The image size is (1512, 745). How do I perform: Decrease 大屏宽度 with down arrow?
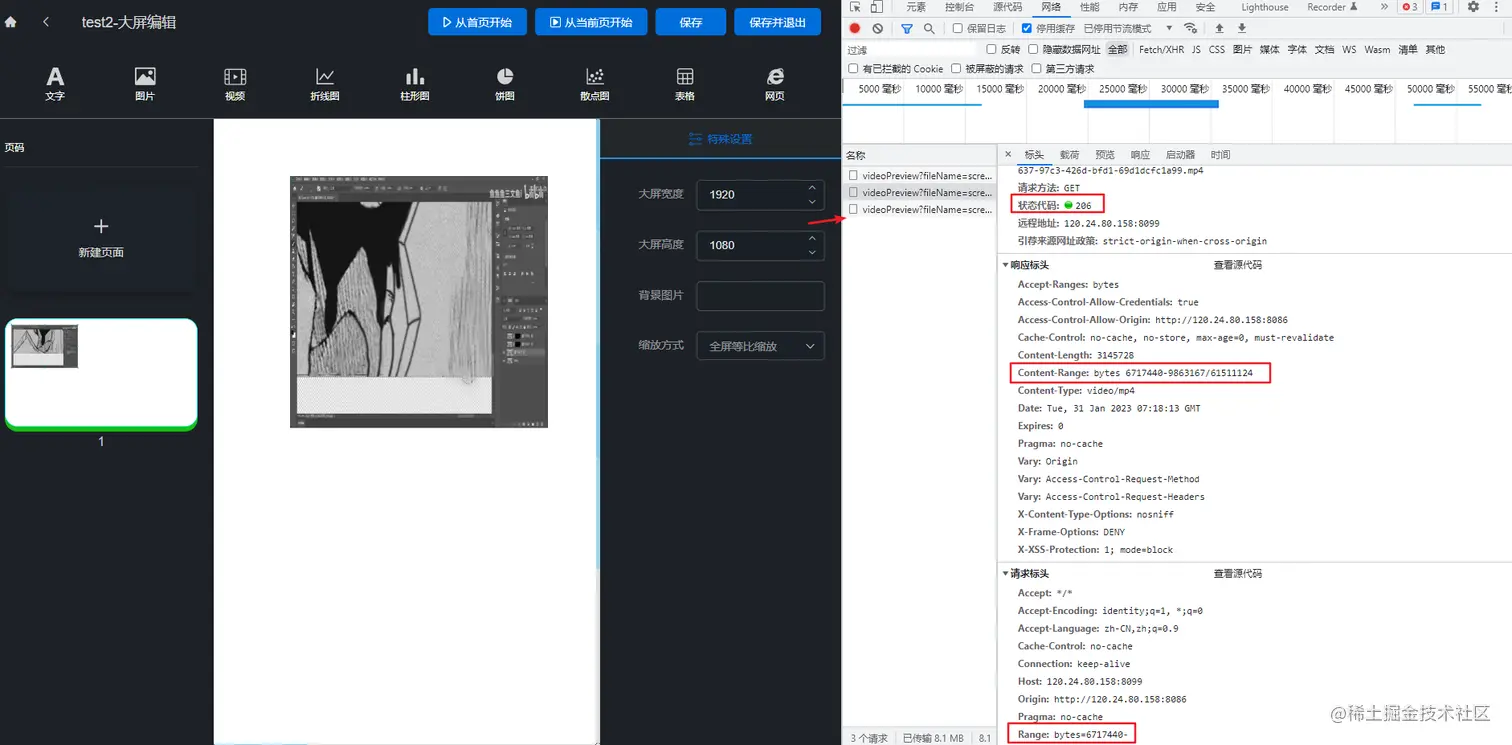[811, 202]
